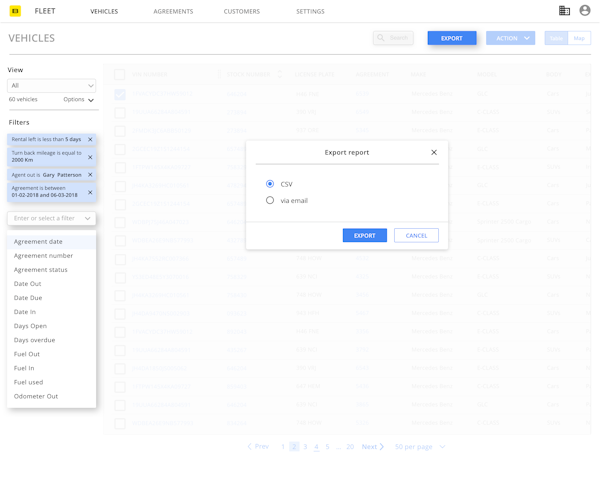
Task: Remove the 'Agent out is Gary Patterson' filter
Action: (x=90, y=175)
